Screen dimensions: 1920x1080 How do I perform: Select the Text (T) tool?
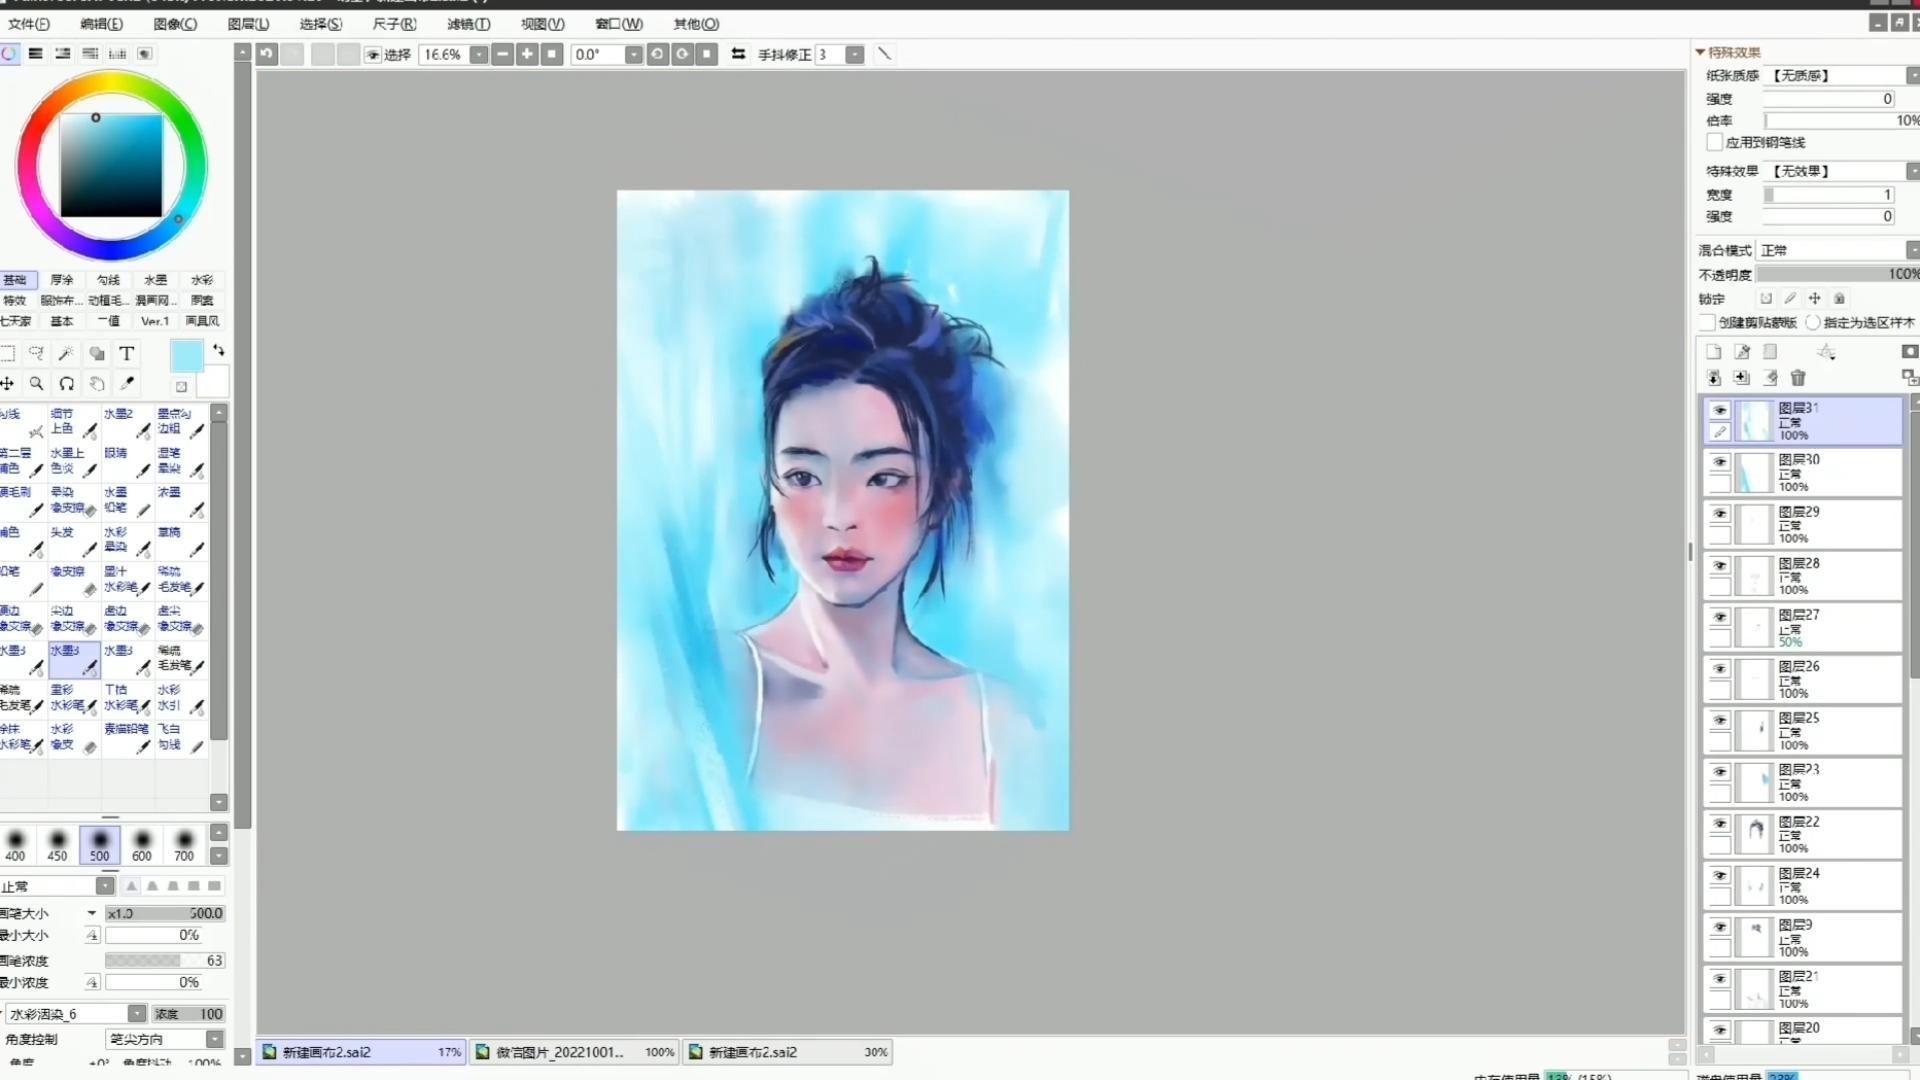click(x=127, y=353)
